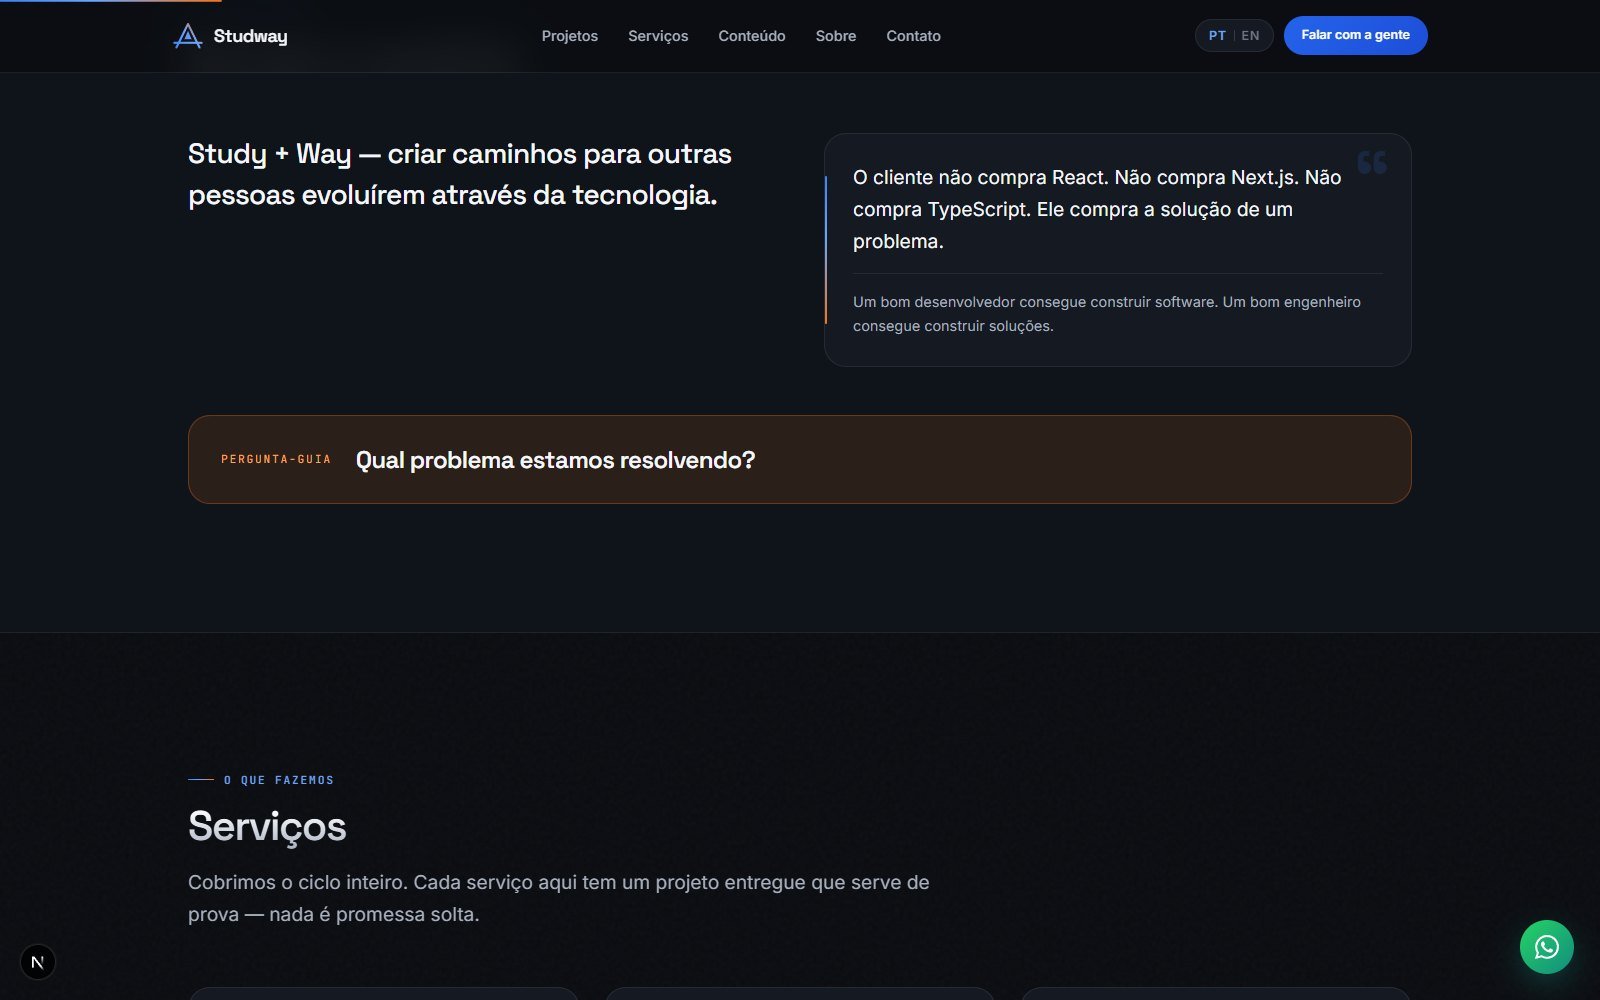
Task: Click the Qual problema estamos resolvendo text
Action: [555, 460]
